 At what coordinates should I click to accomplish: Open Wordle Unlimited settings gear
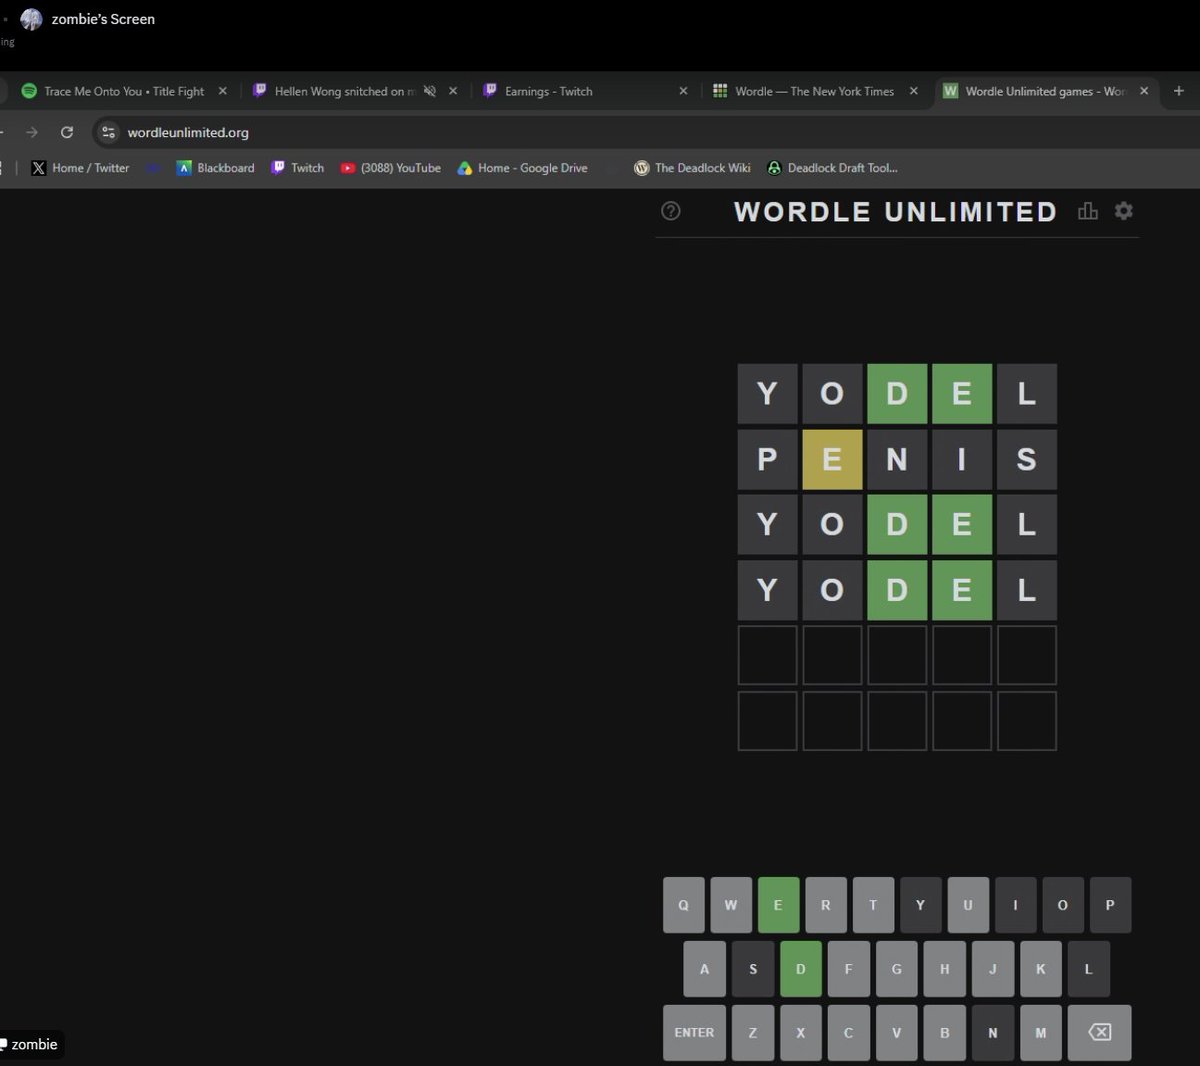click(1124, 211)
